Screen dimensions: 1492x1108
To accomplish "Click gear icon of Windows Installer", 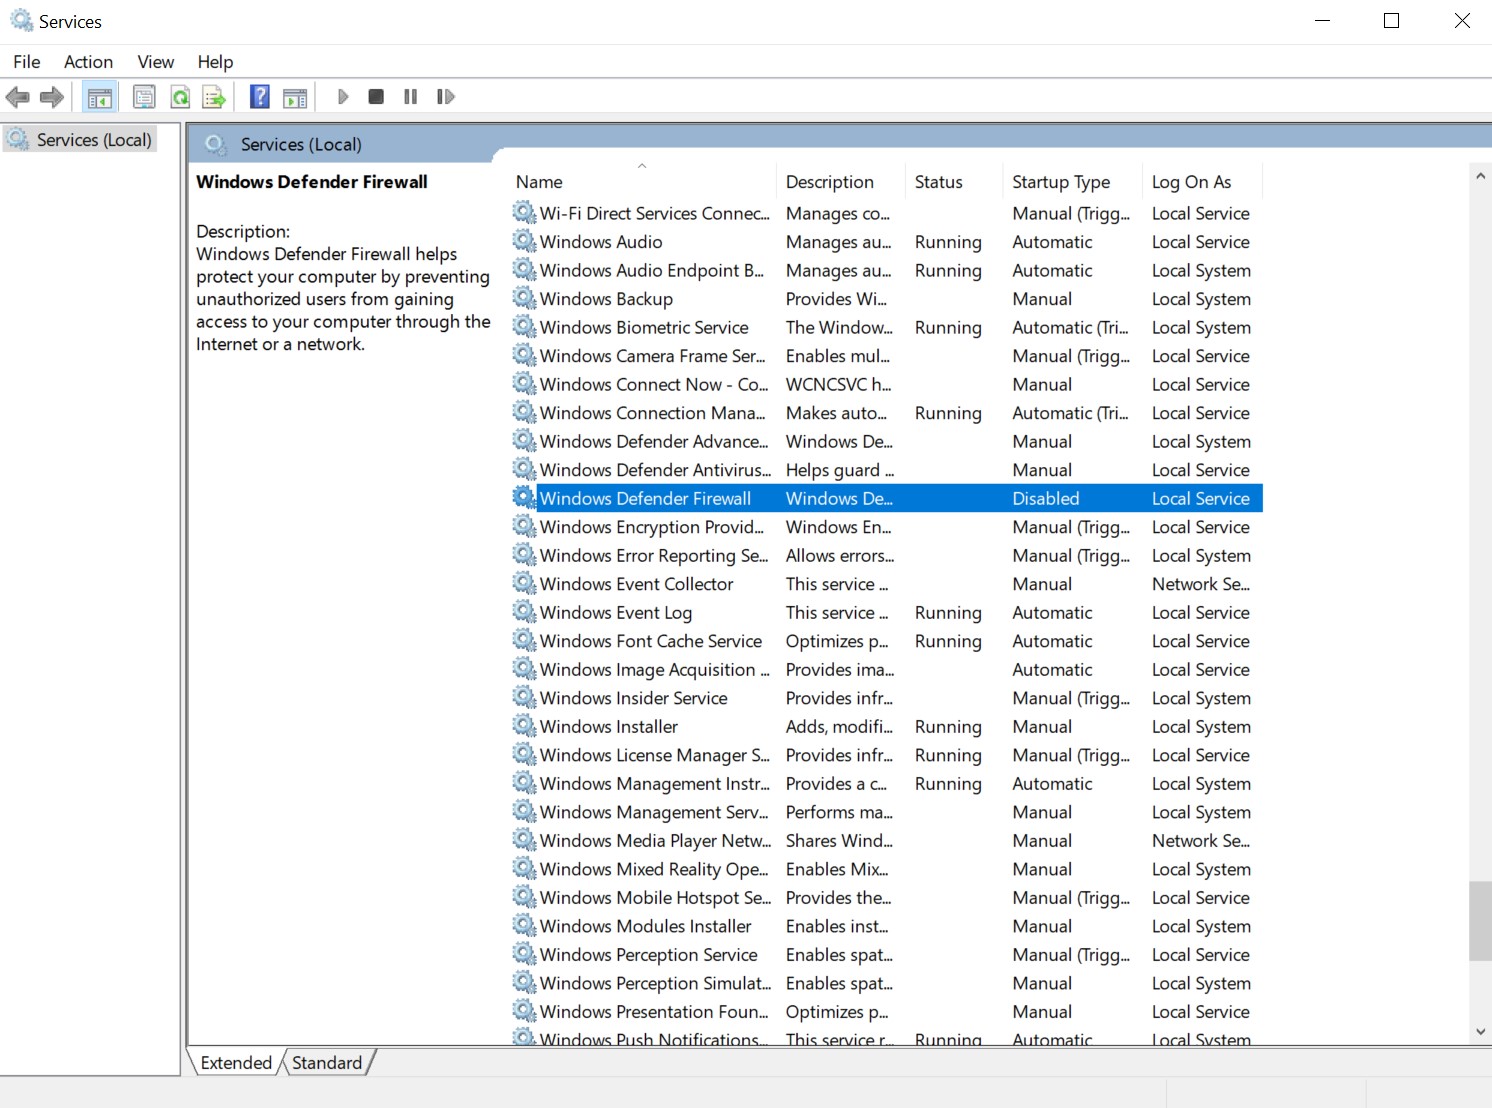I will (x=524, y=726).
